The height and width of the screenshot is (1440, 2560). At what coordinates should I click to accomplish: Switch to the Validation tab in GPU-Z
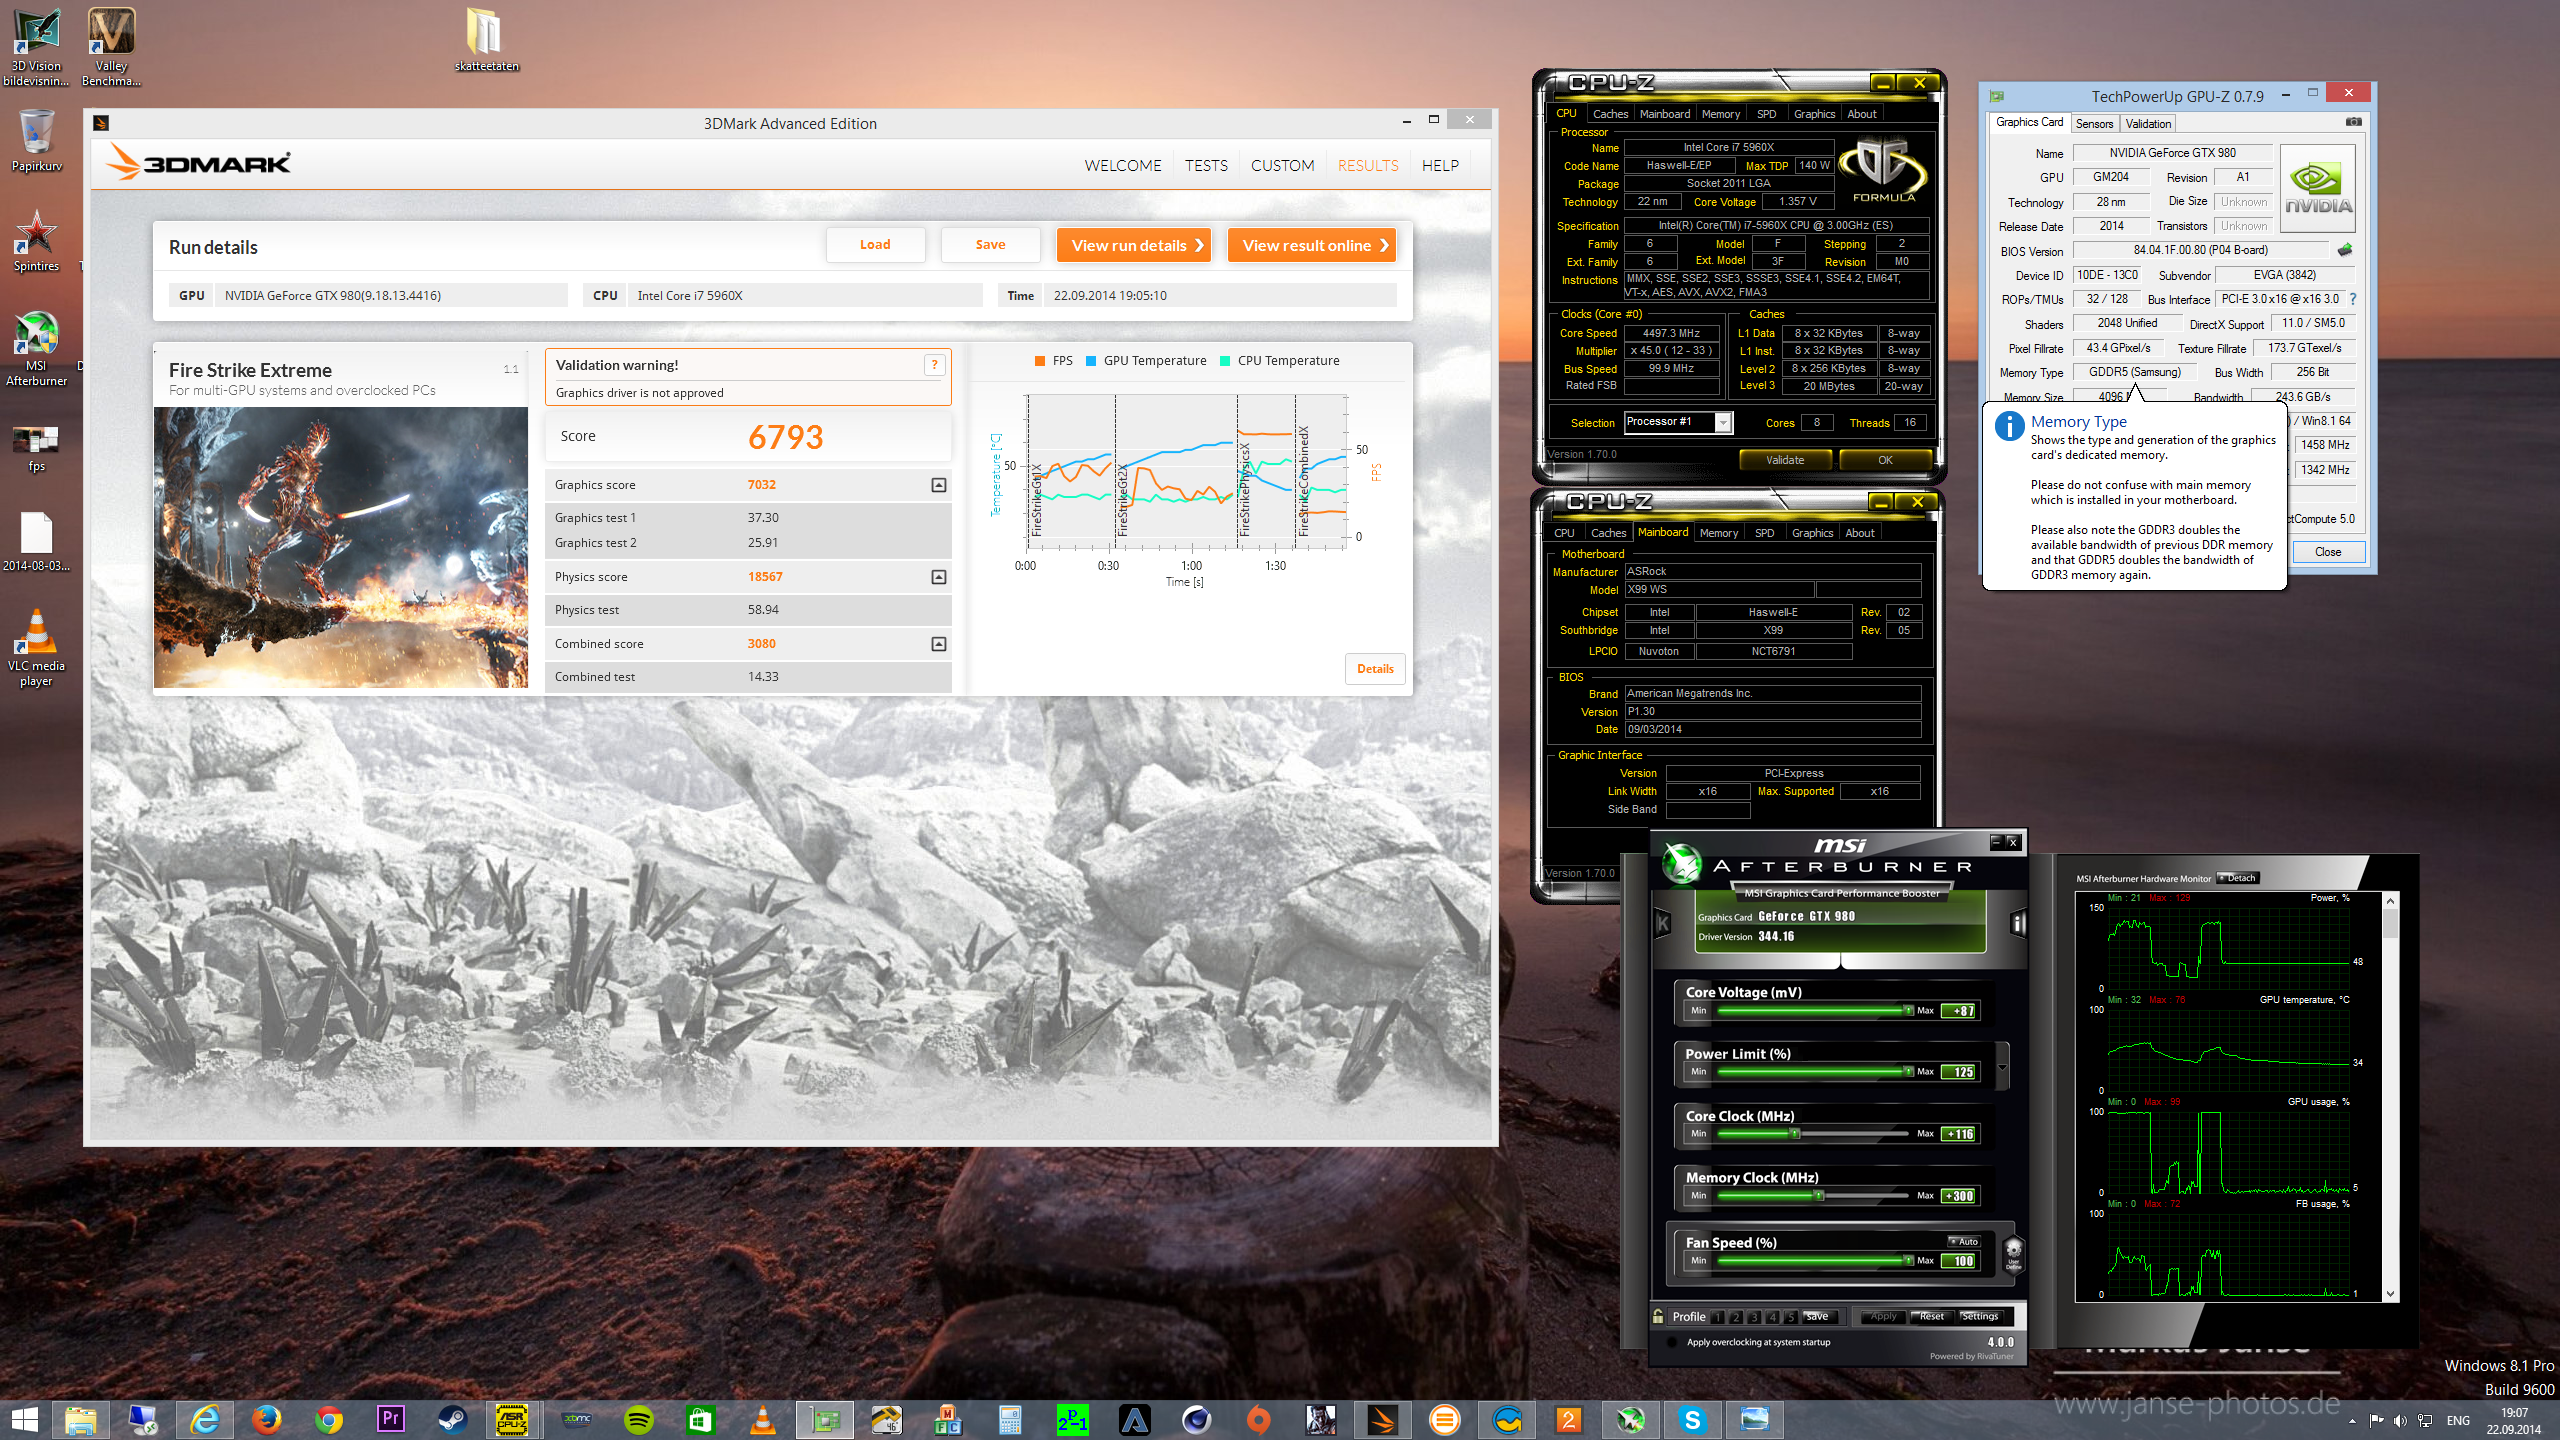tap(2148, 124)
